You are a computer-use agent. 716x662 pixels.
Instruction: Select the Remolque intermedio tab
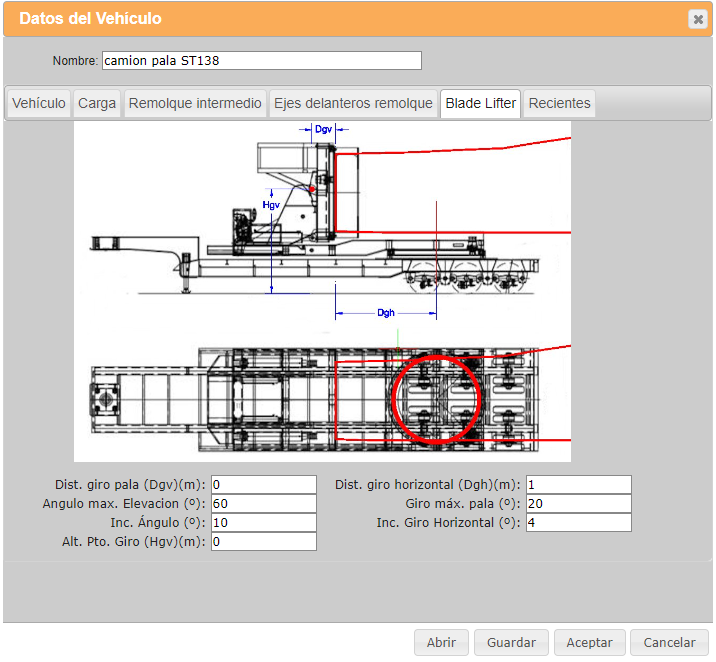[196, 103]
